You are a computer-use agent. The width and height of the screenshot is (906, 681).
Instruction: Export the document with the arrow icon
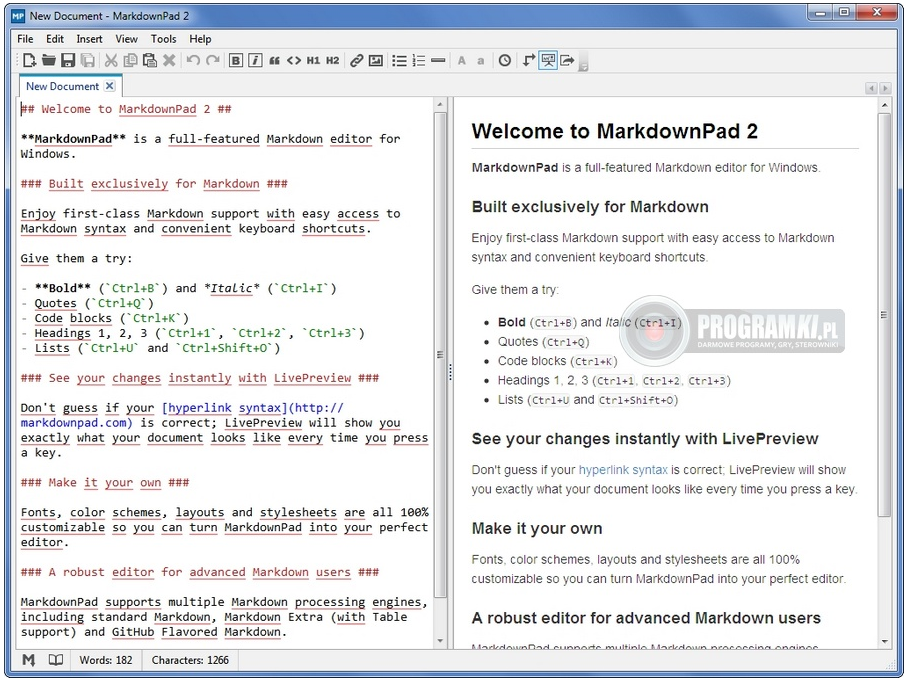click(x=567, y=60)
